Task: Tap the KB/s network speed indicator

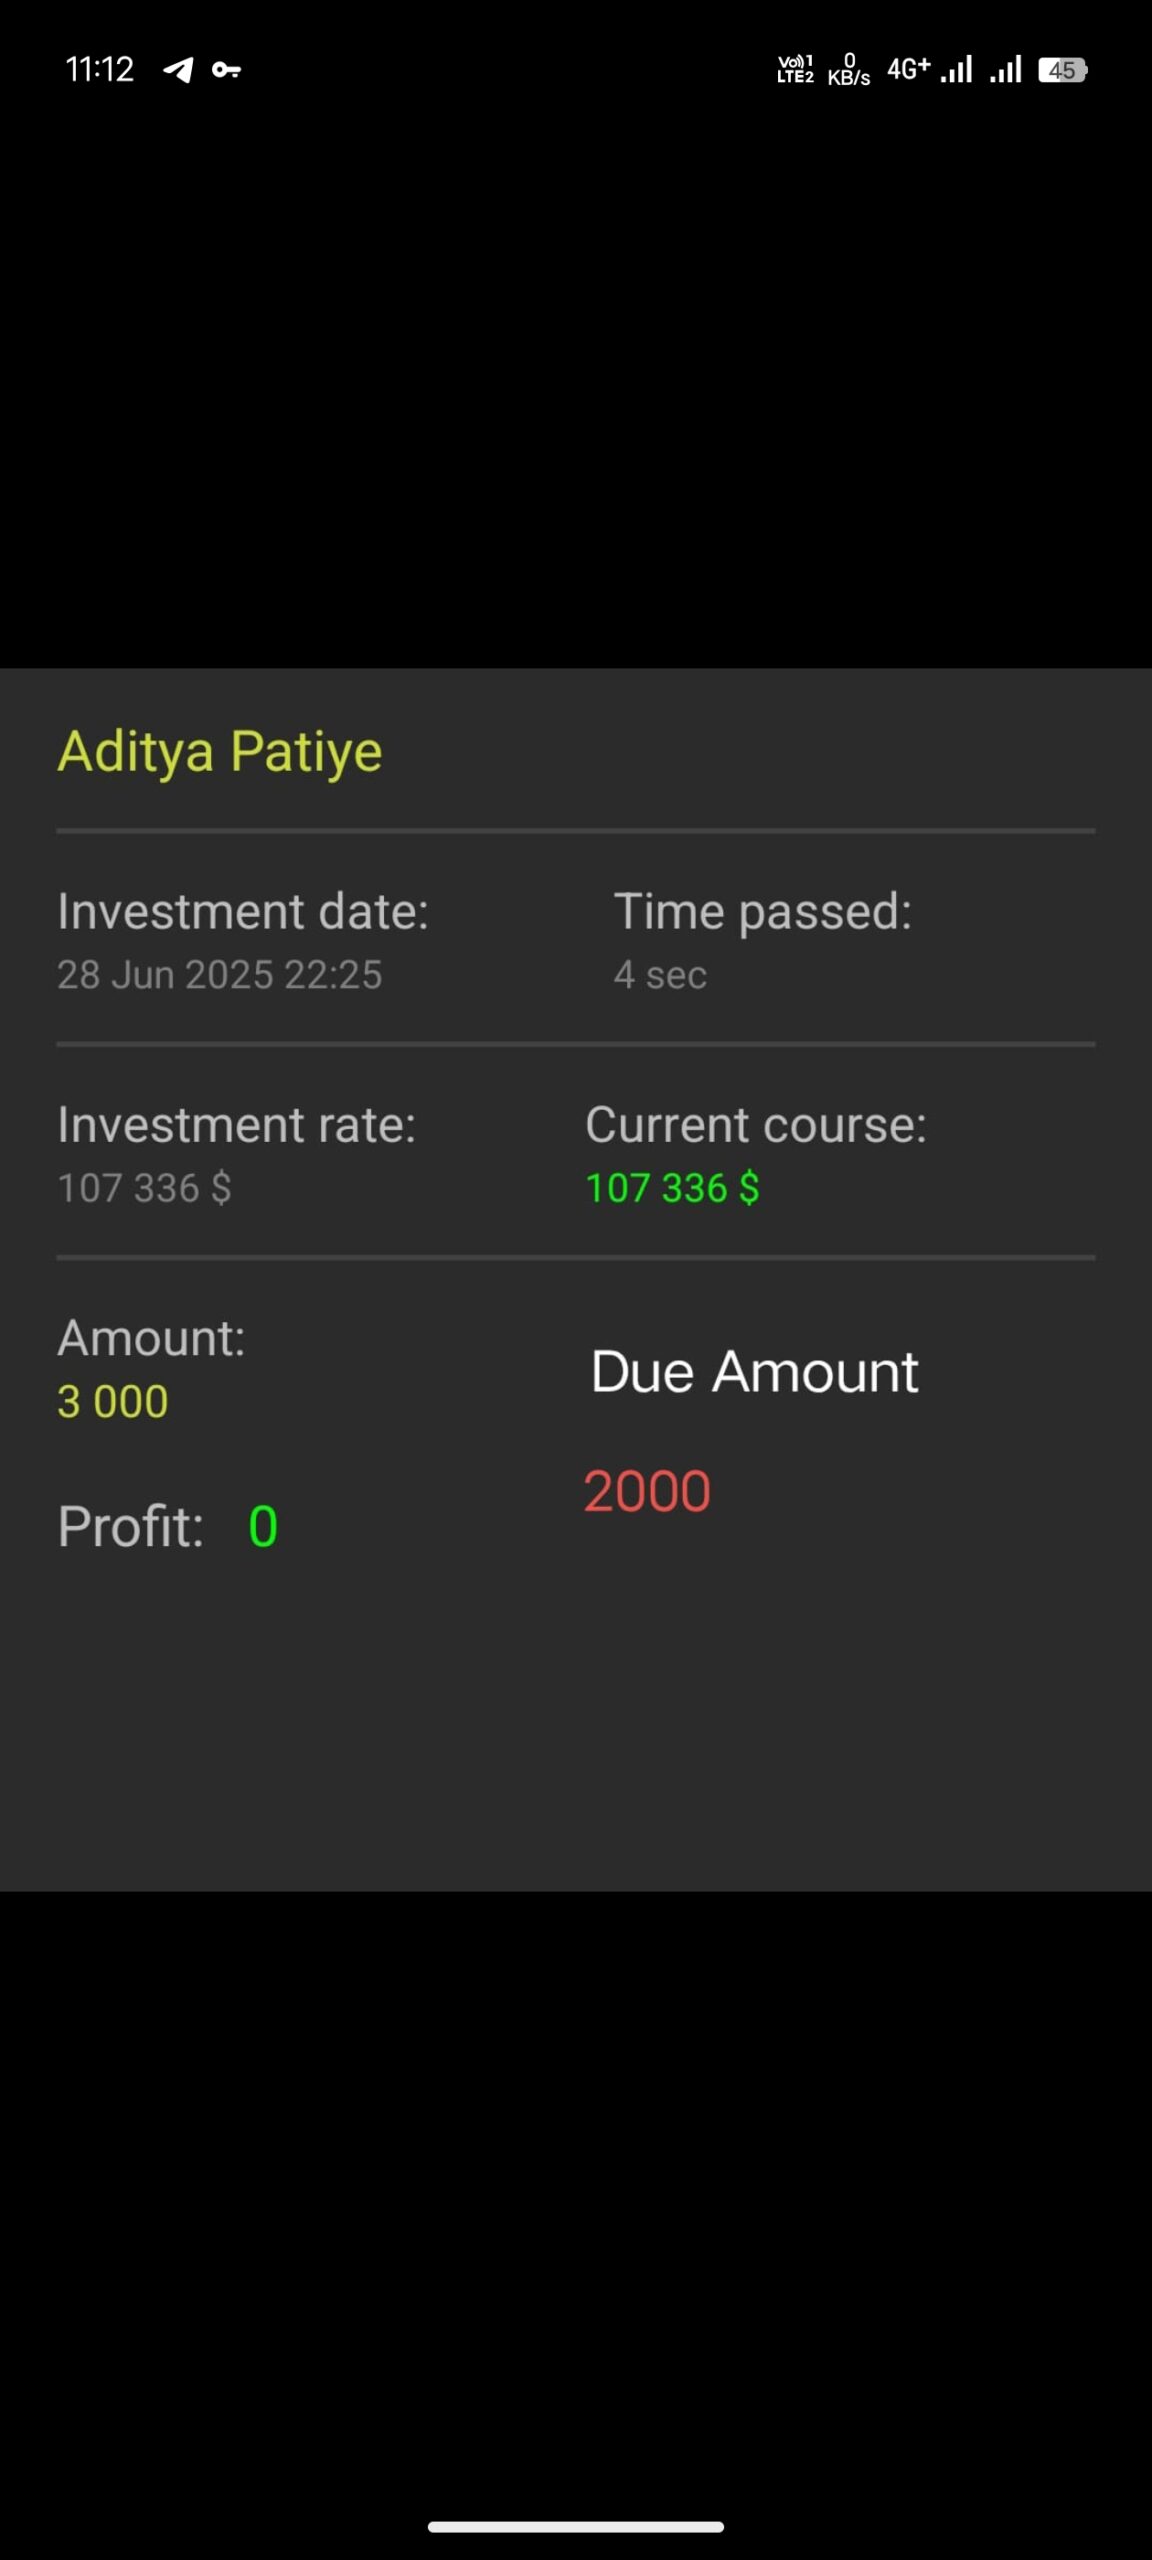Action: 848,70
